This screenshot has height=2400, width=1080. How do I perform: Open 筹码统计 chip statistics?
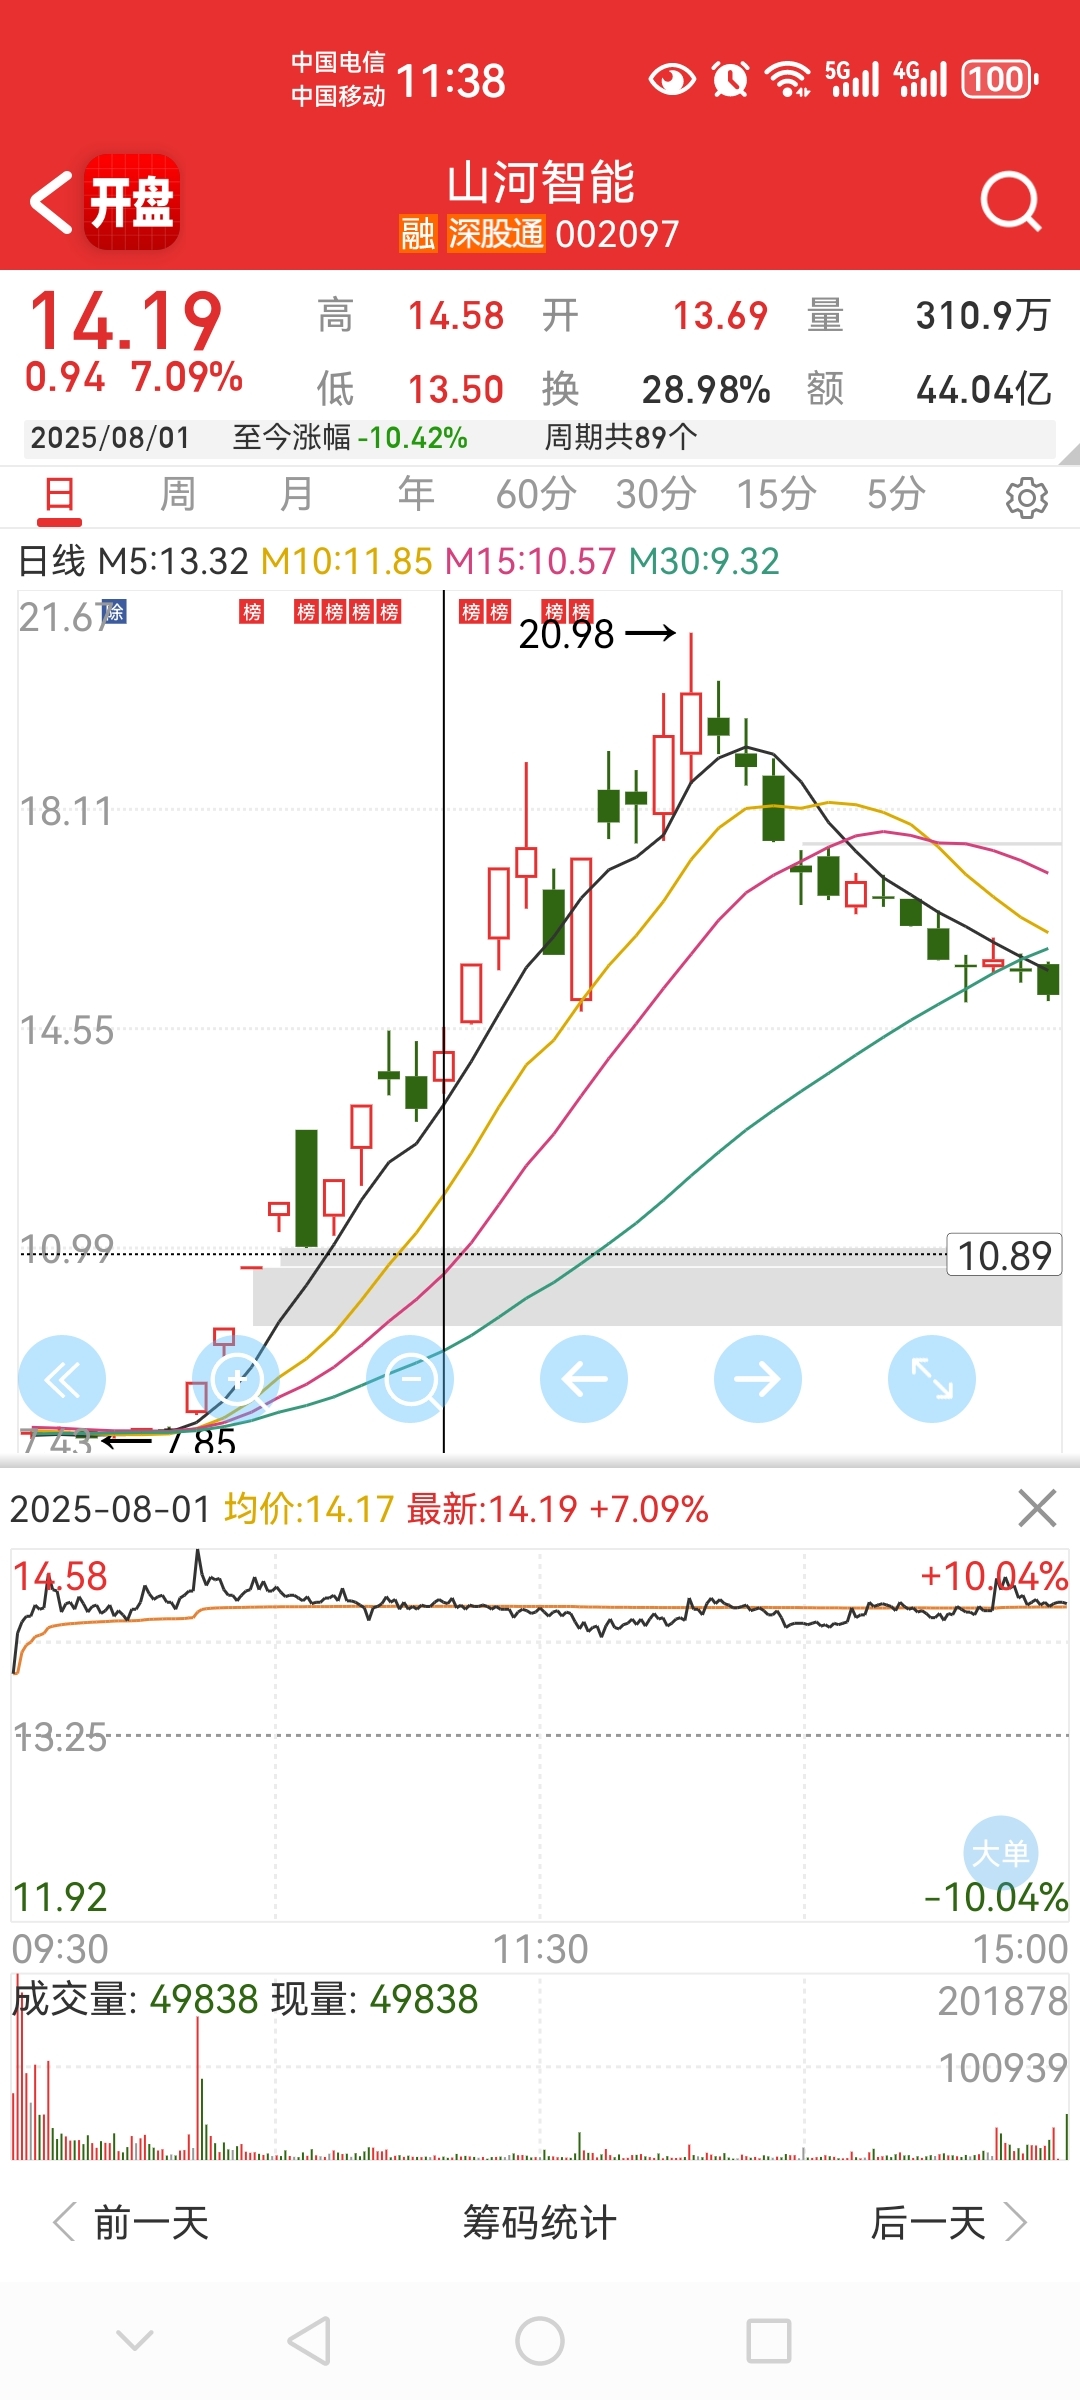540,2223
